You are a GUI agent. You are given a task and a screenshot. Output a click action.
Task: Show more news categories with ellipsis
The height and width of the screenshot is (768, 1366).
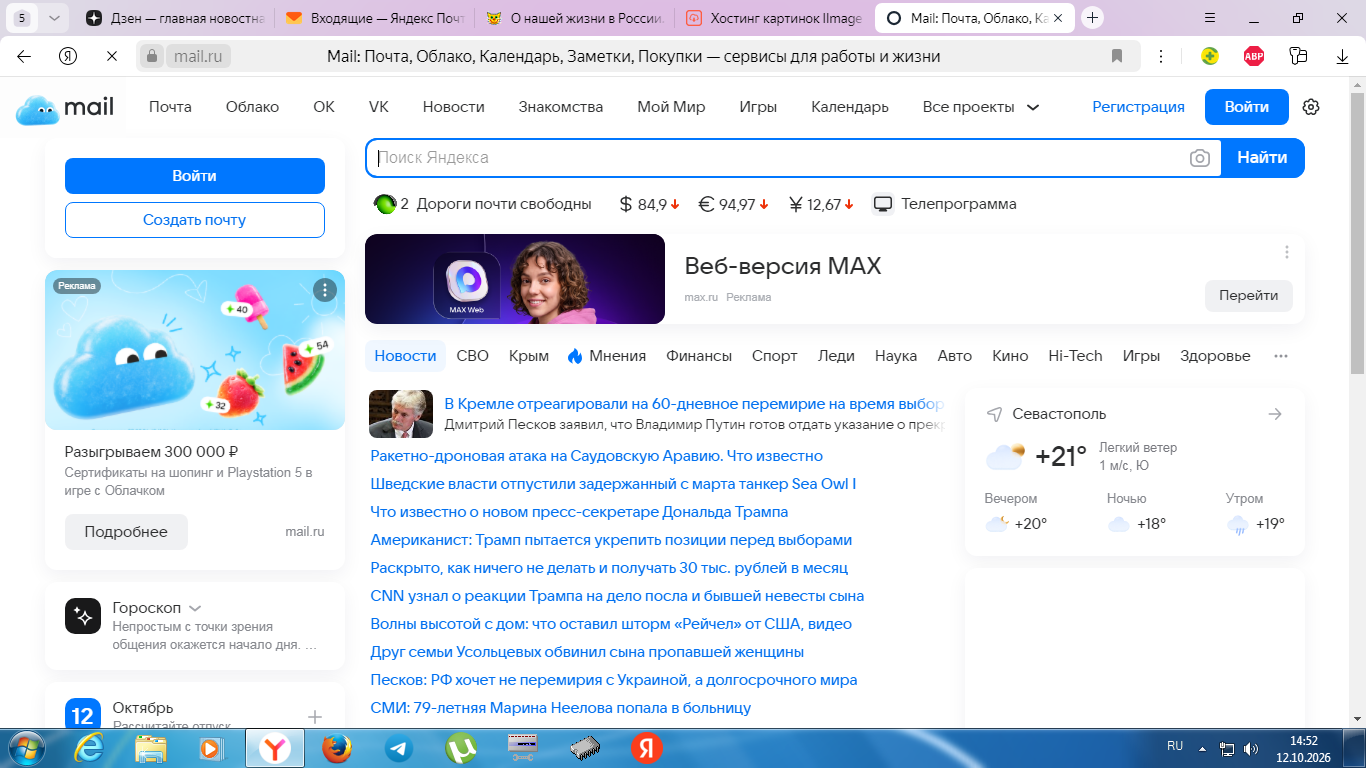click(1281, 356)
